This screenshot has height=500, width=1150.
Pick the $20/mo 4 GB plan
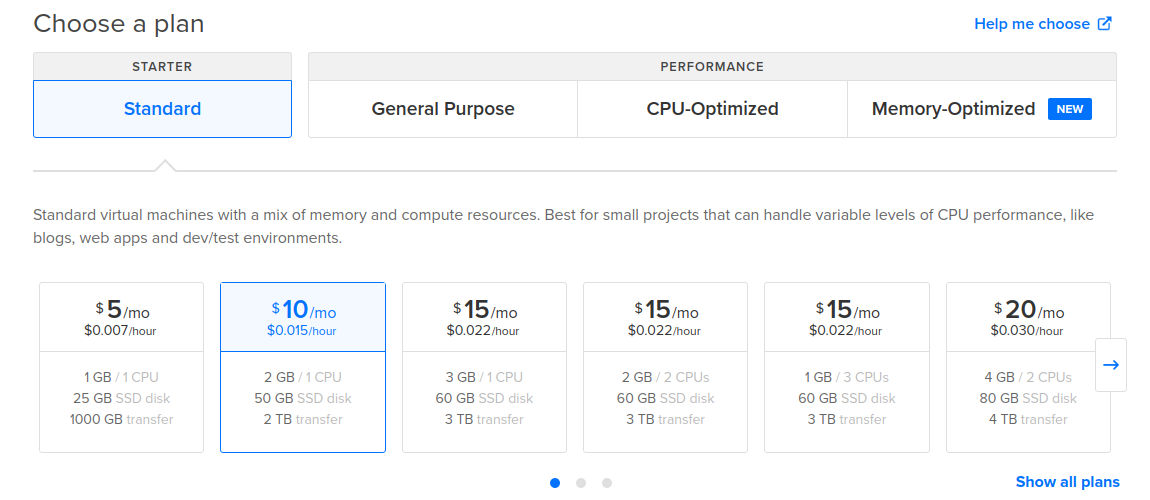[1028, 367]
